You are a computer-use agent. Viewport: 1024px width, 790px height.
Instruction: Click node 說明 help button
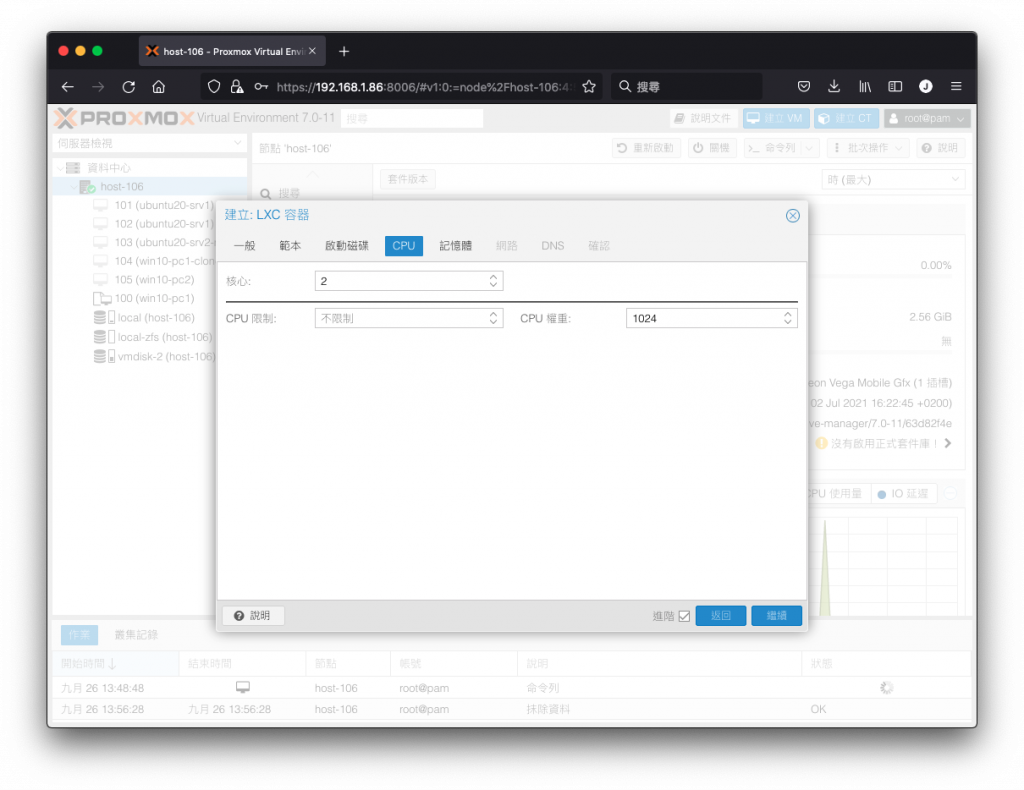pyautogui.click(x=939, y=148)
